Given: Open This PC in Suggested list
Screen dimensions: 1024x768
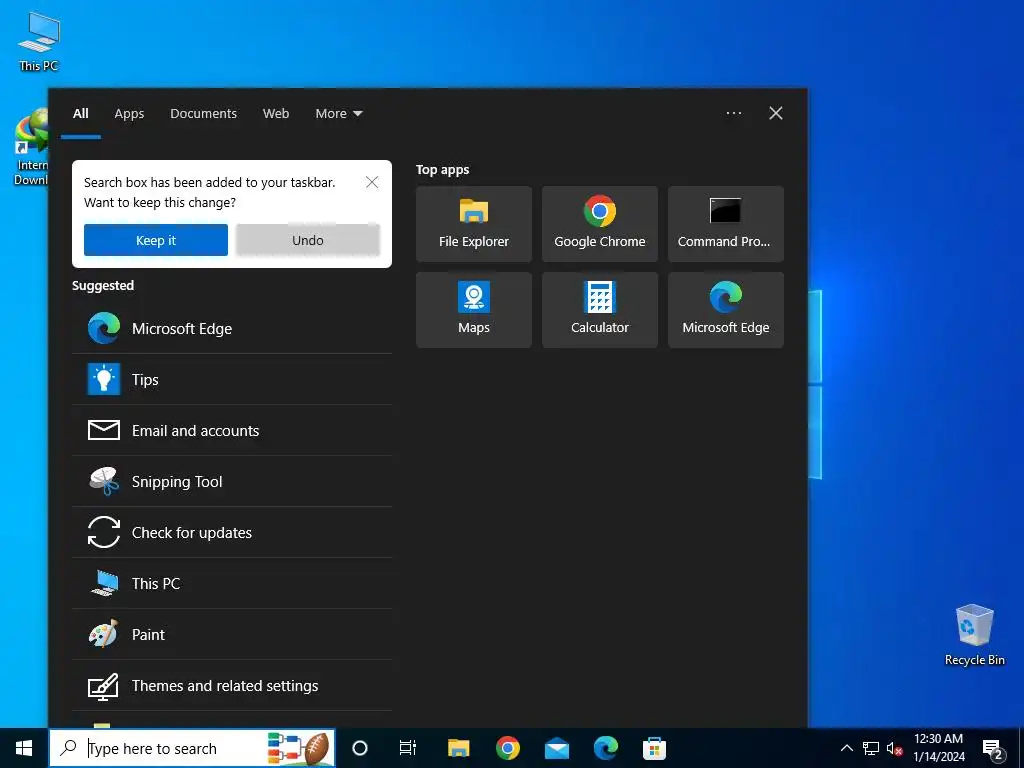Looking at the screenshot, I should pyautogui.click(x=232, y=583).
